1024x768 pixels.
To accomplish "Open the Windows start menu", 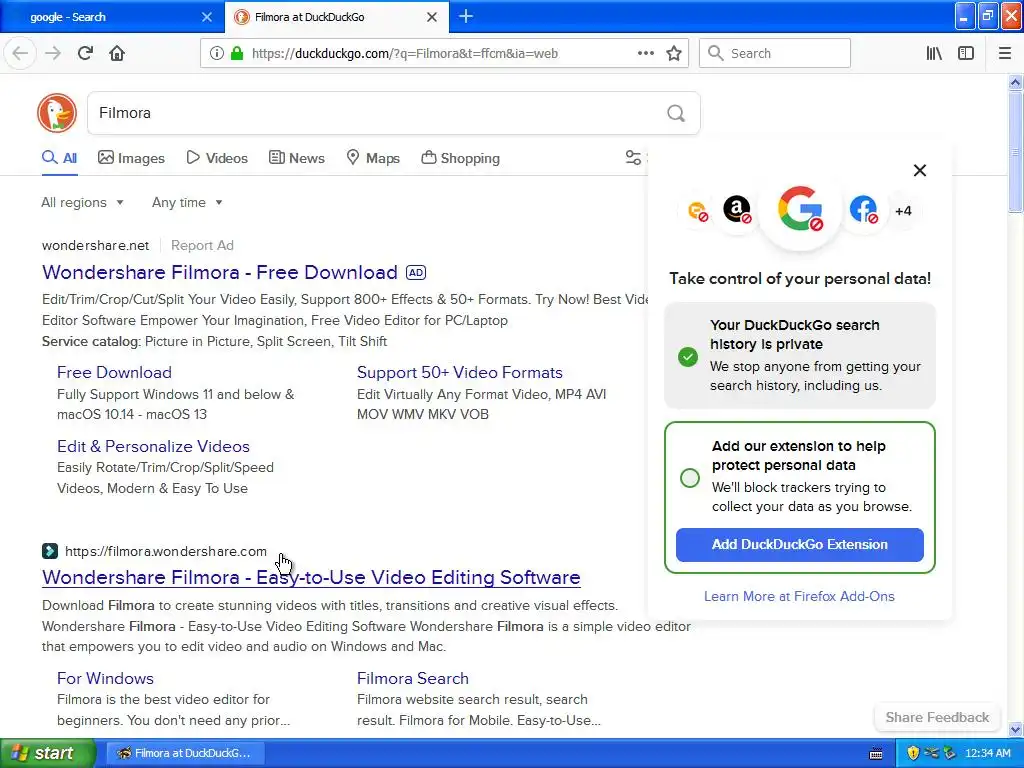I will (48, 753).
